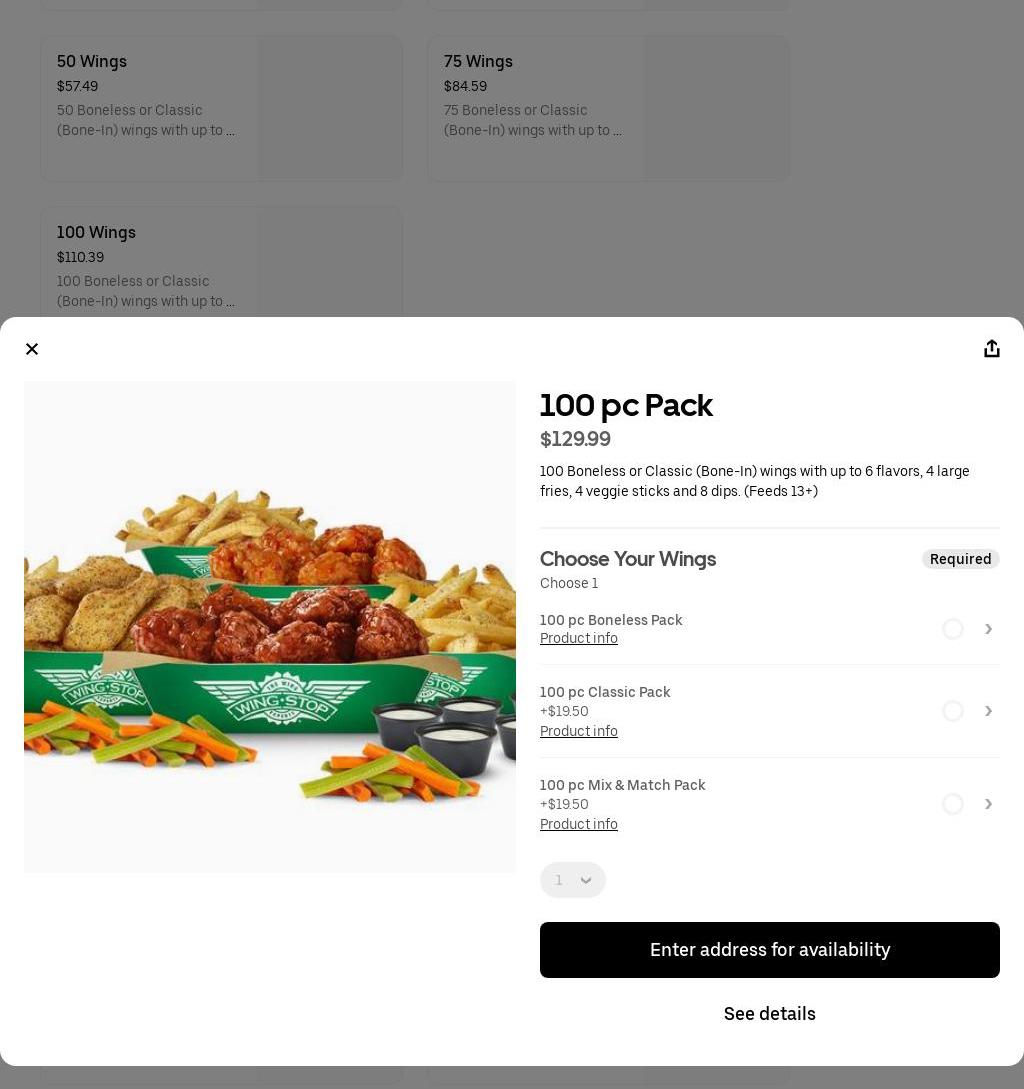The image size is (1024, 1089).
Task: Expand 100 pc Classic Pack chevron
Action: click(988, 711)
